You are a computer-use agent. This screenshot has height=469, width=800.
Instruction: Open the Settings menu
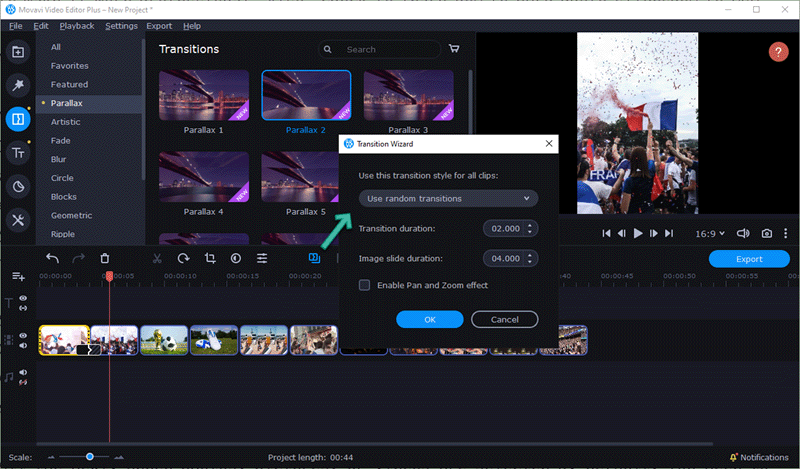pos(121,26)
